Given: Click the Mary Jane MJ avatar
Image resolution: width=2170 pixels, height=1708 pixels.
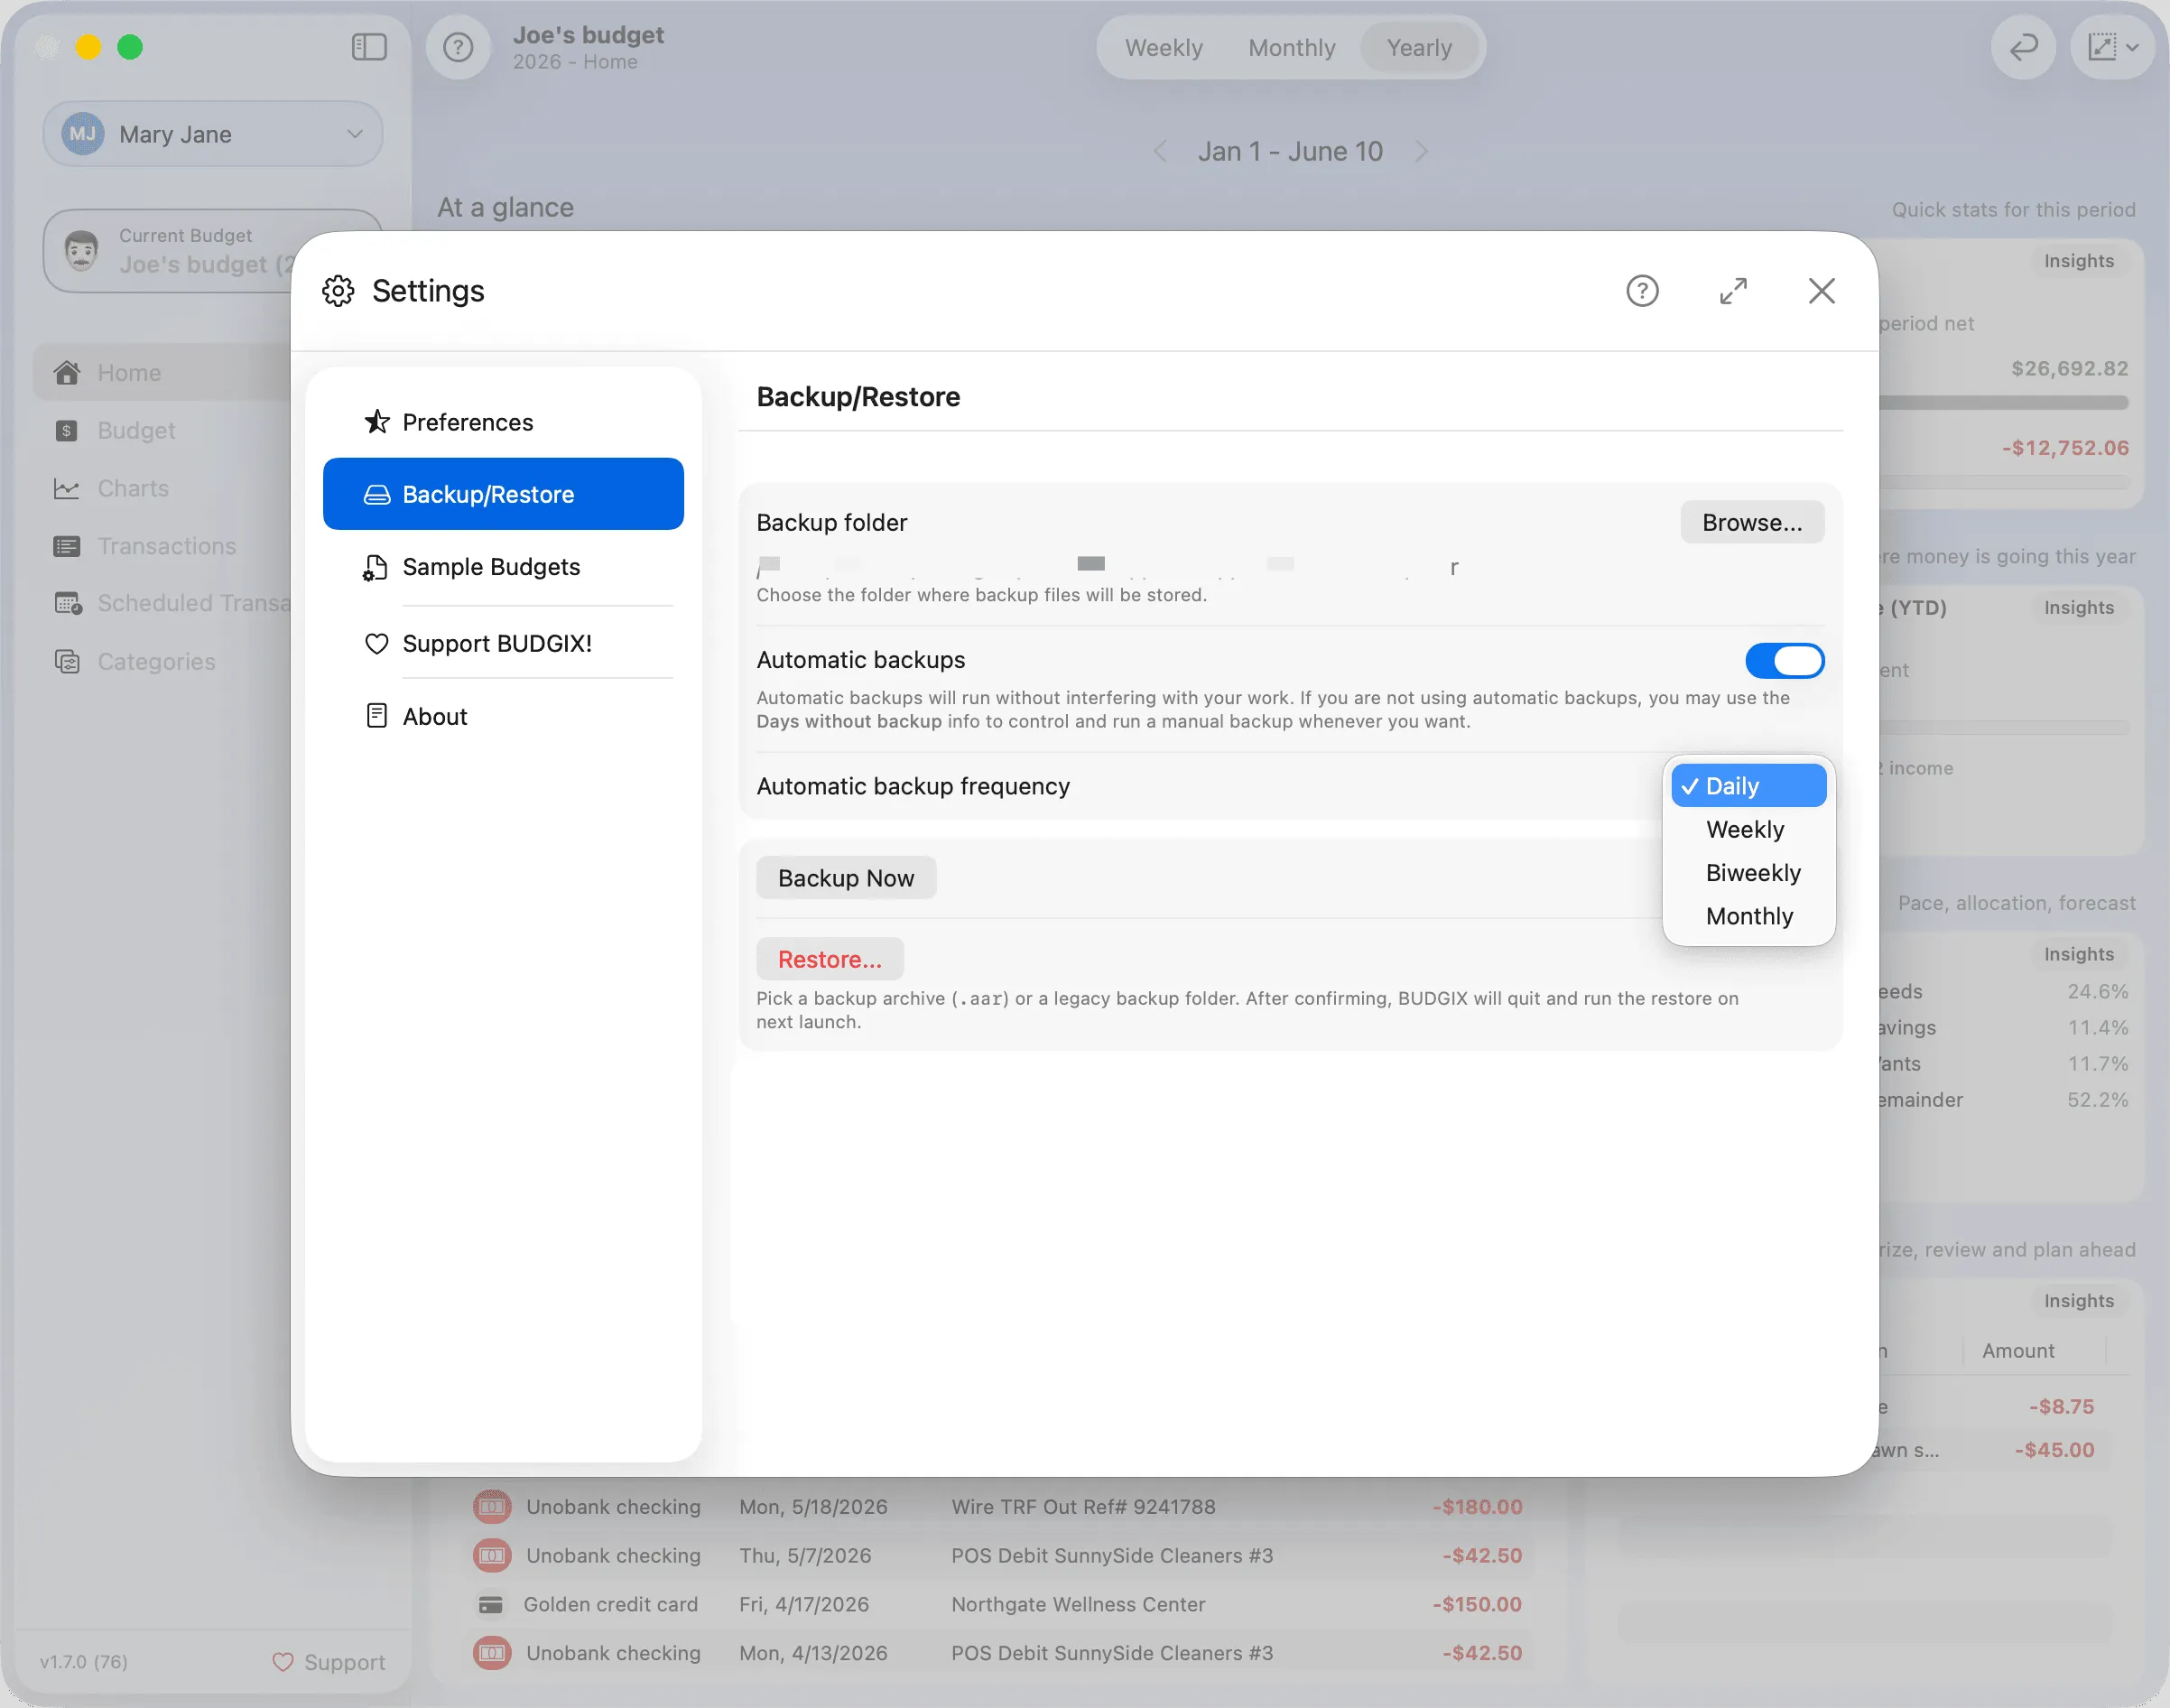Looking at the screenshot, I should (x=82, y=134).
